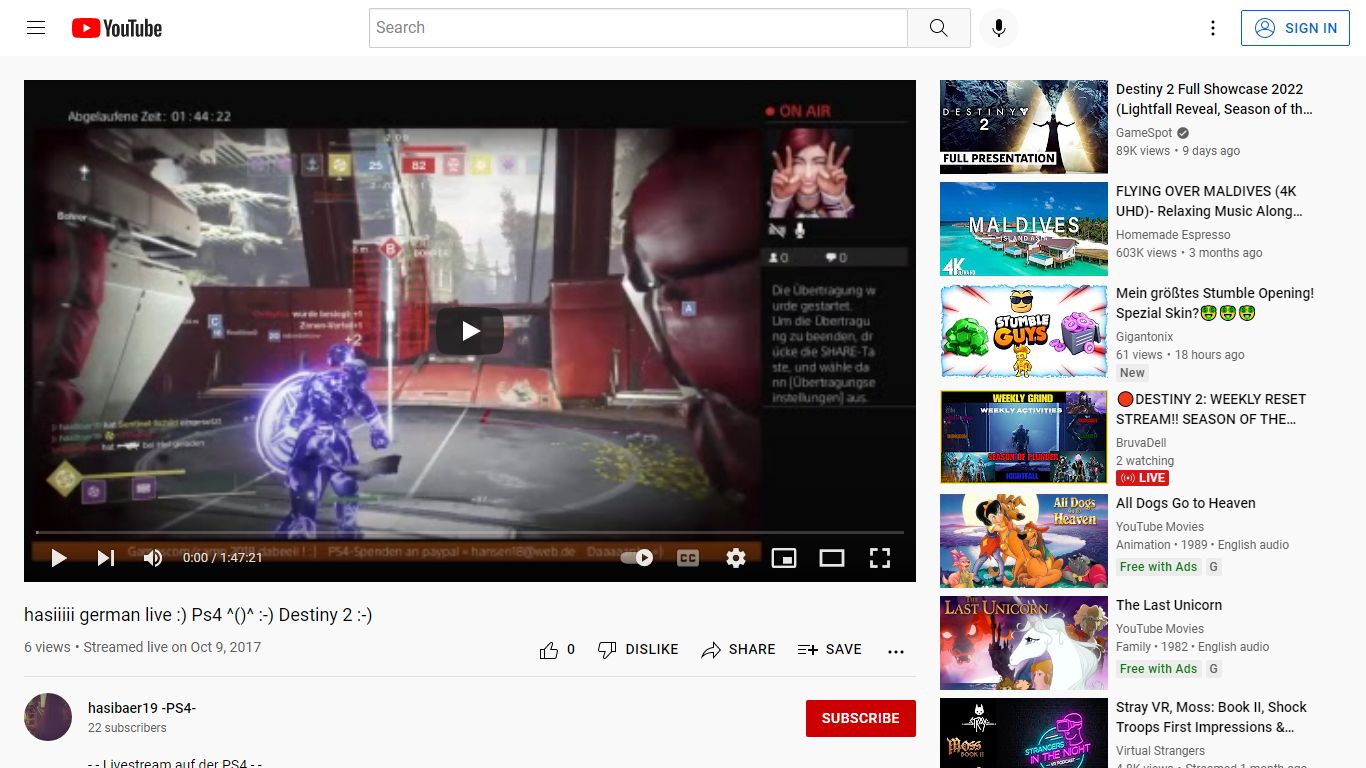Toggle closed captions
This screenshot has height=768, width=1366.
[x=688, y=558]
